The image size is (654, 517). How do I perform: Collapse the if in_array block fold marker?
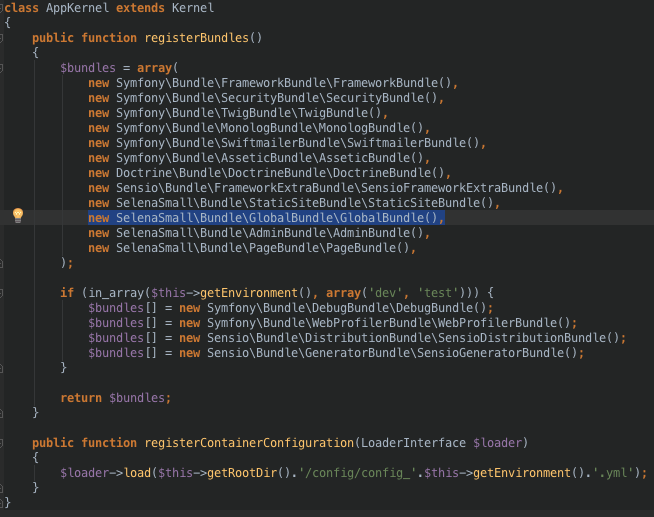click(x=1, y=294)
